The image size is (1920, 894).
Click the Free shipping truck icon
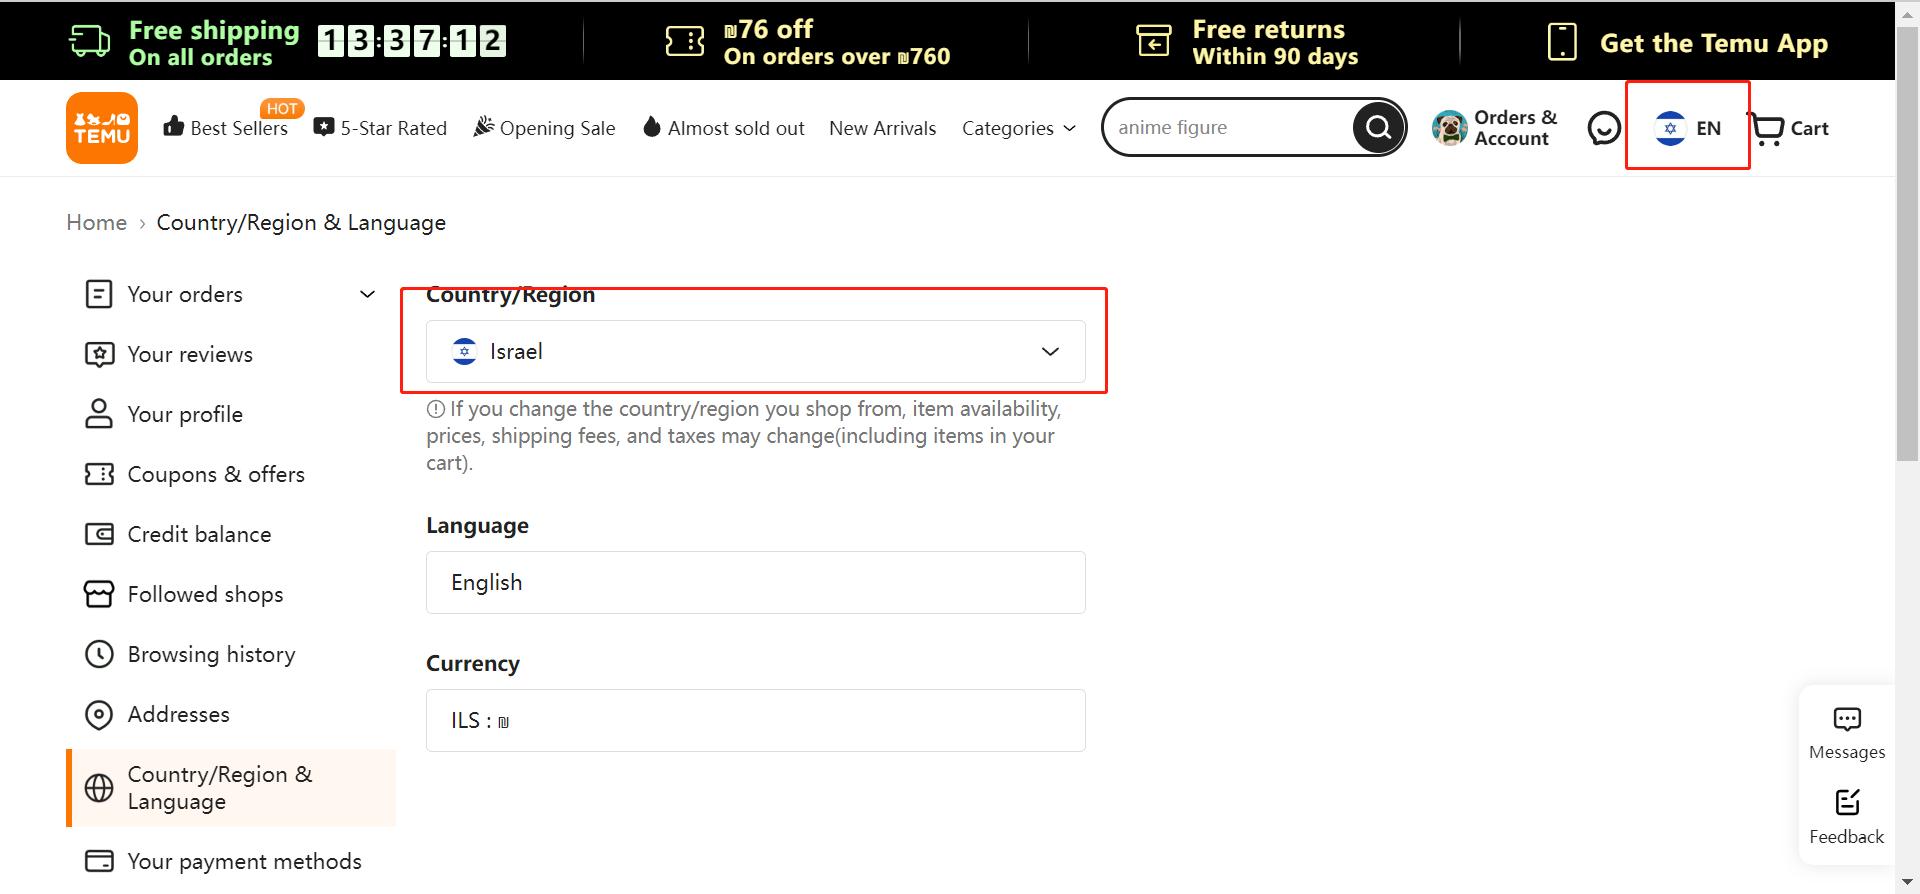click(89, 41)
